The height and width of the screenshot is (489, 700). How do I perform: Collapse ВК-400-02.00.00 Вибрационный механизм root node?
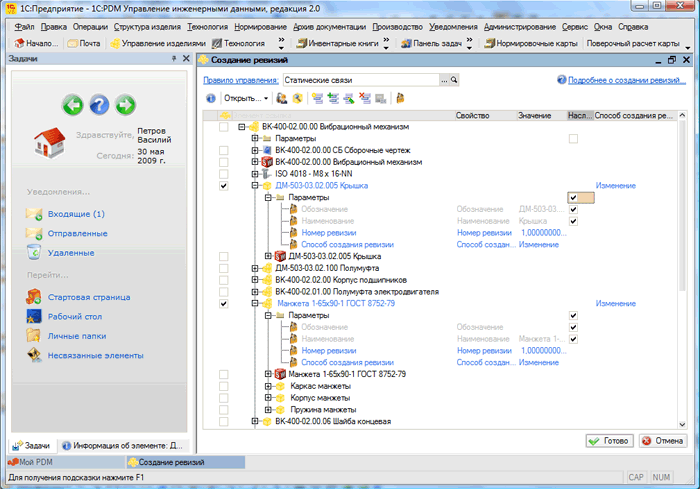[242, 127]
